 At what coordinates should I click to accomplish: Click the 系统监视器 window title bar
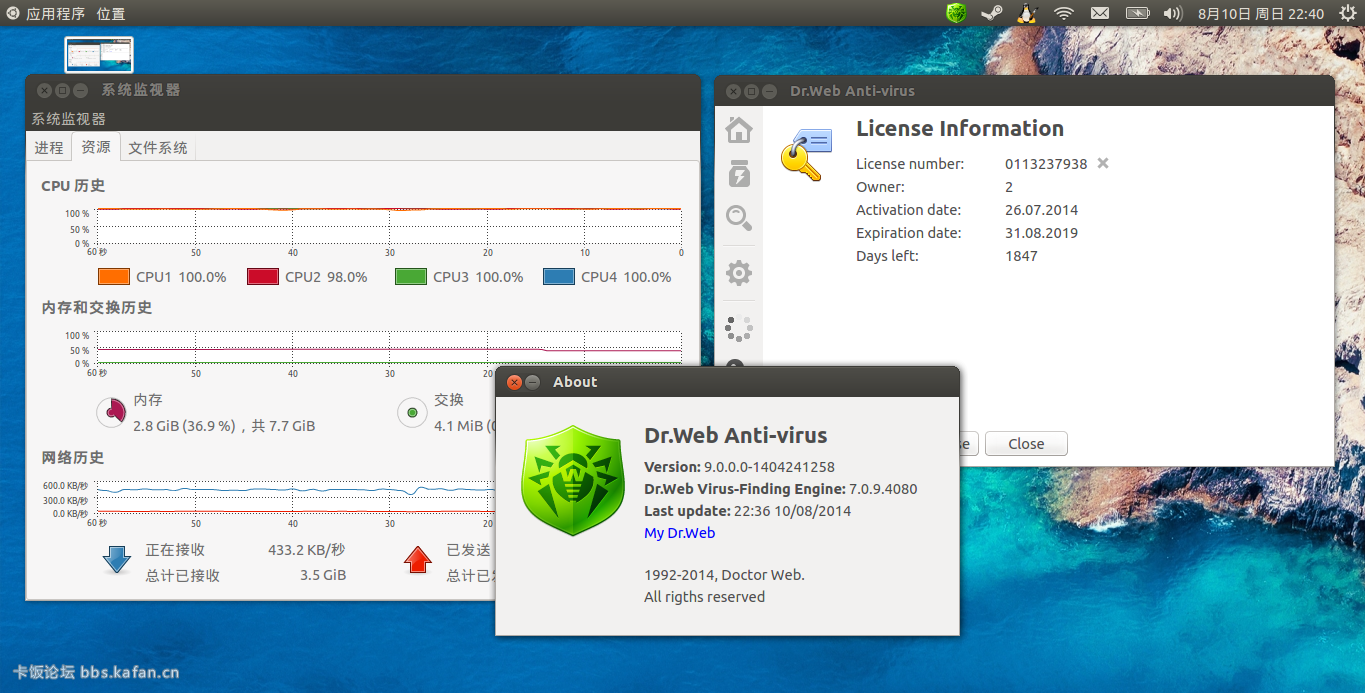click(363, 90)
